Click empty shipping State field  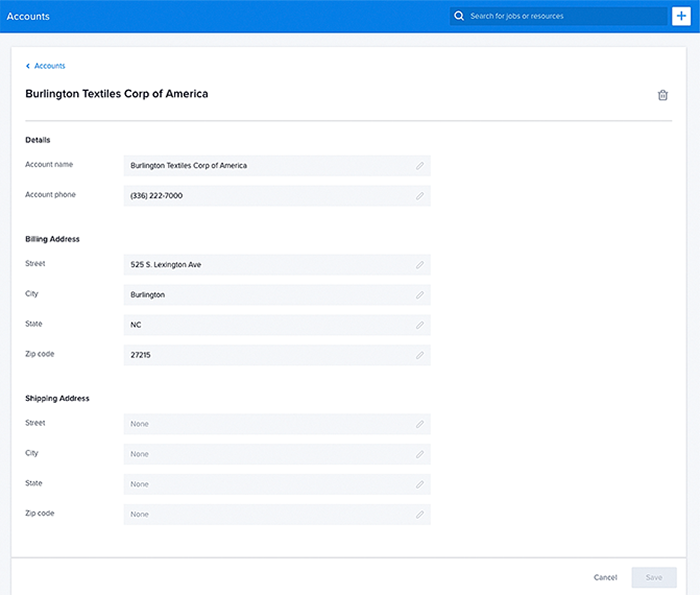(277, 484)
